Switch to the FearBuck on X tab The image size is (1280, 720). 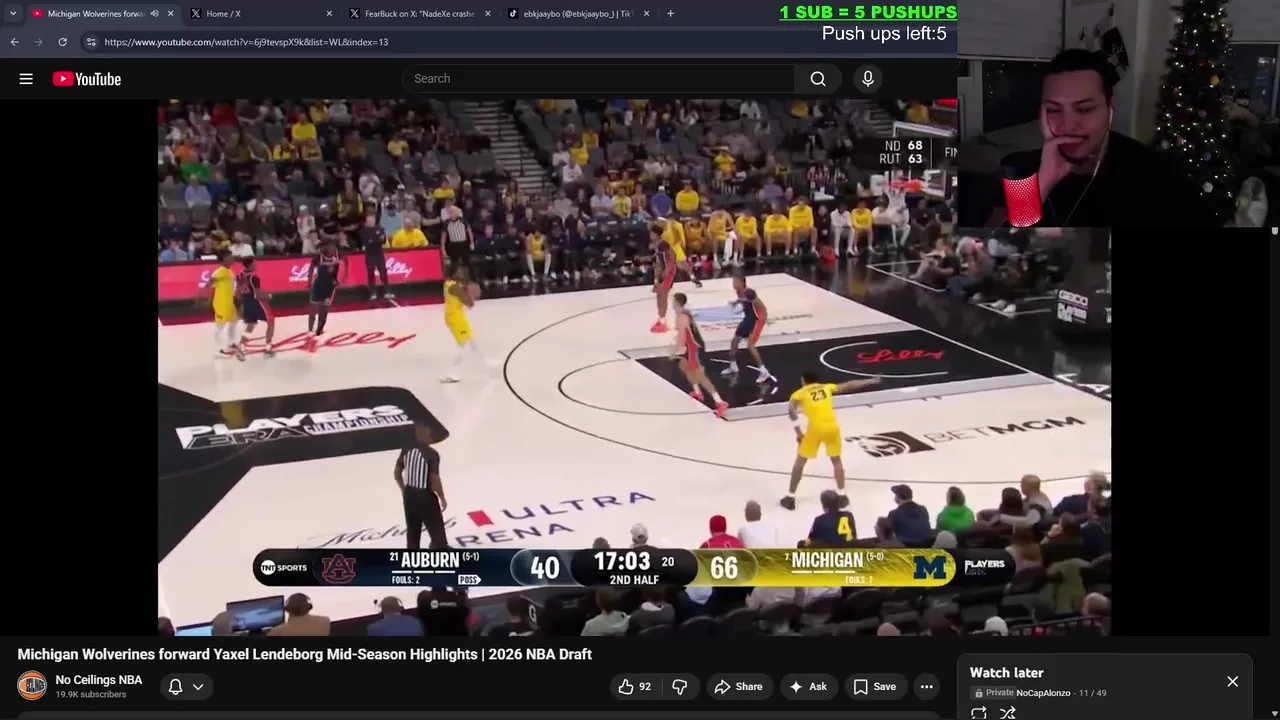[x=420, y=14]
